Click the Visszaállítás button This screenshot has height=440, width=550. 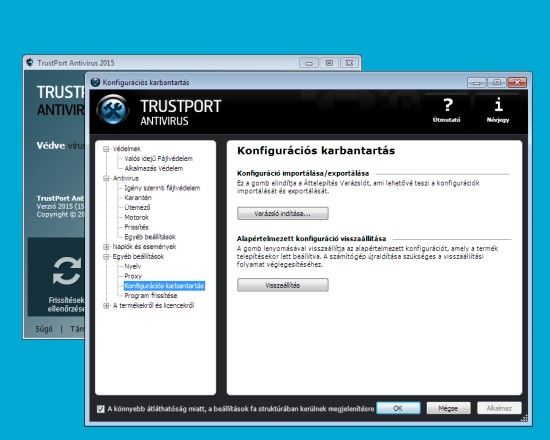click(x=283, y=285)
